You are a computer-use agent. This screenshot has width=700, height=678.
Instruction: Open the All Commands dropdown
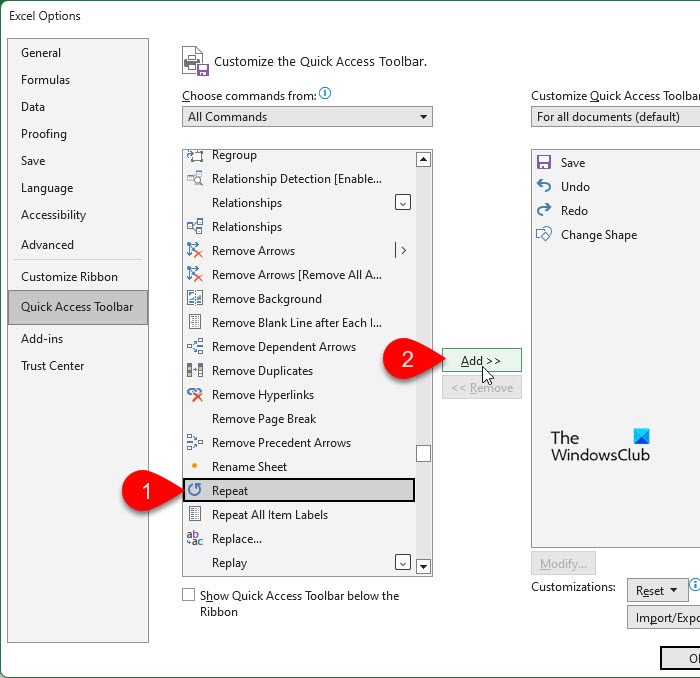coord(307,116)
